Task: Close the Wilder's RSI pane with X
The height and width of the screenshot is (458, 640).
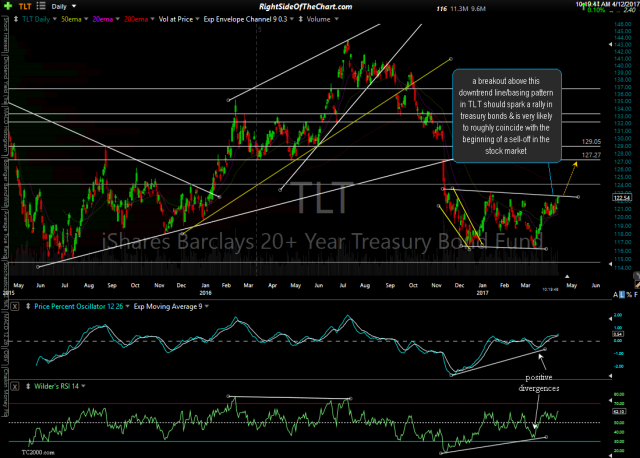Action: (x=15, y=386)
